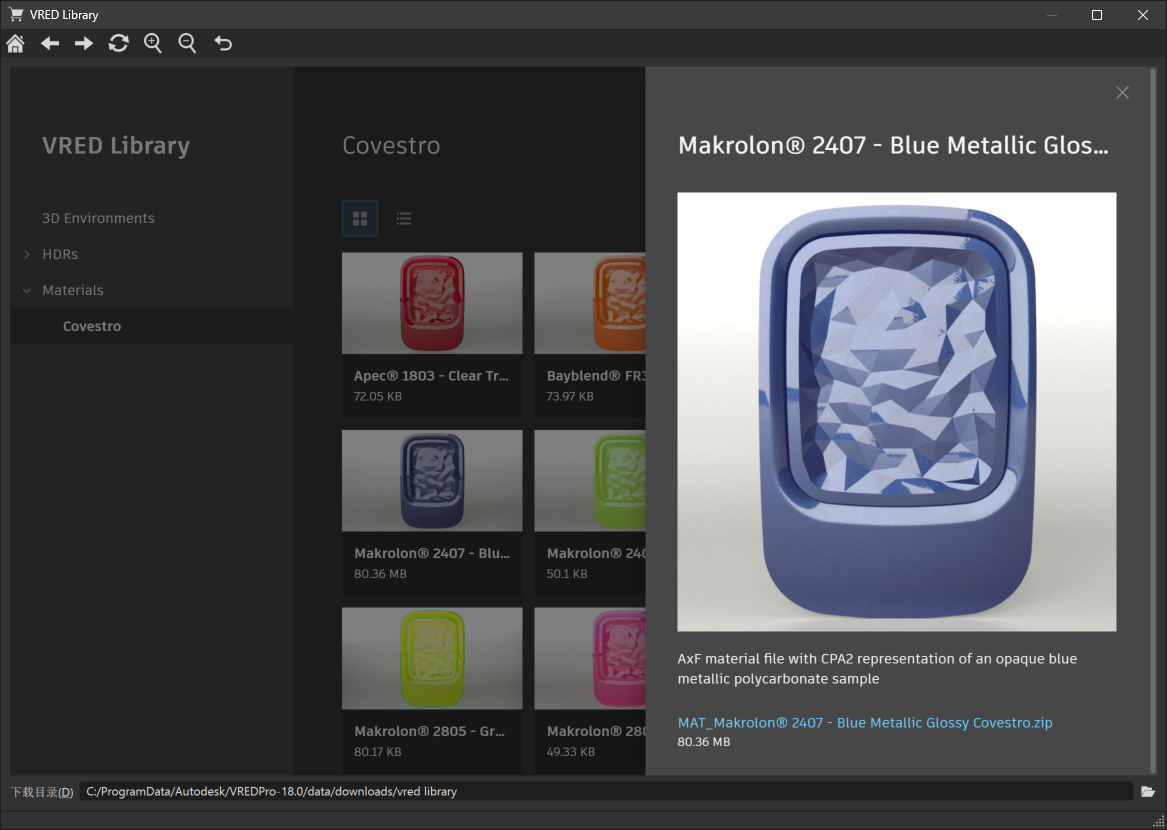1167x830 pixels.
Task: Download MAT_Makrolon 2407 Blue Metallic Glossy Covestro.zip
Action: coord(865,722)
